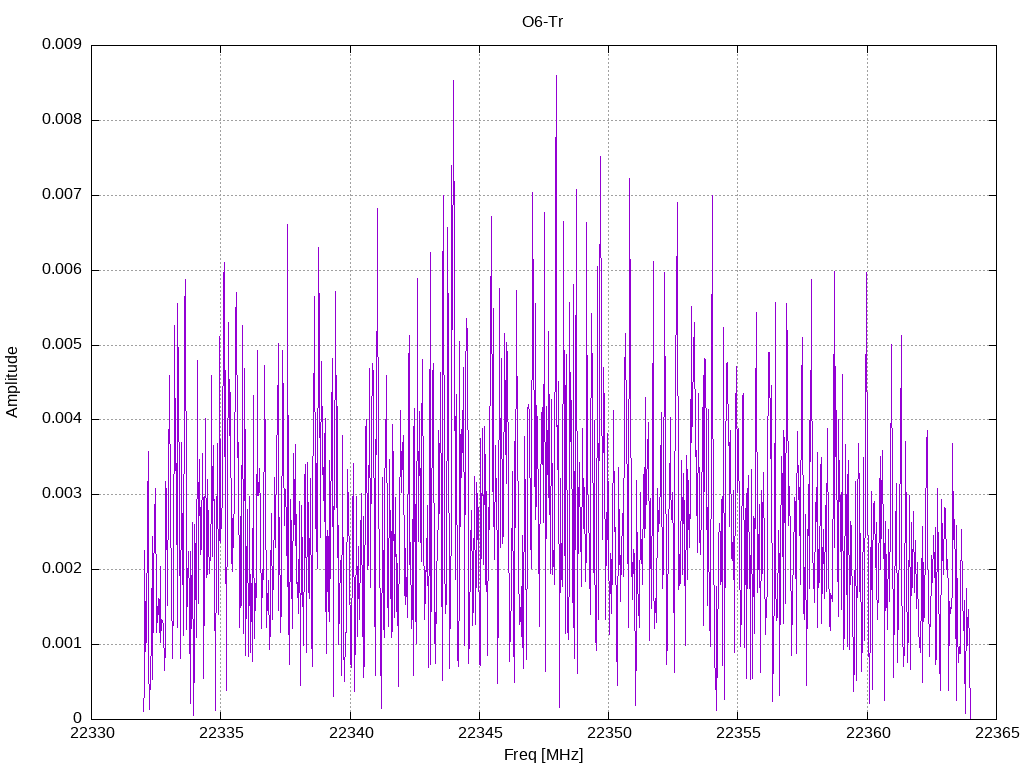1024x768 pixels.
Task: Click the tallest spectrum peak near 22348 MHz
Action: click(x=556, y=76)
